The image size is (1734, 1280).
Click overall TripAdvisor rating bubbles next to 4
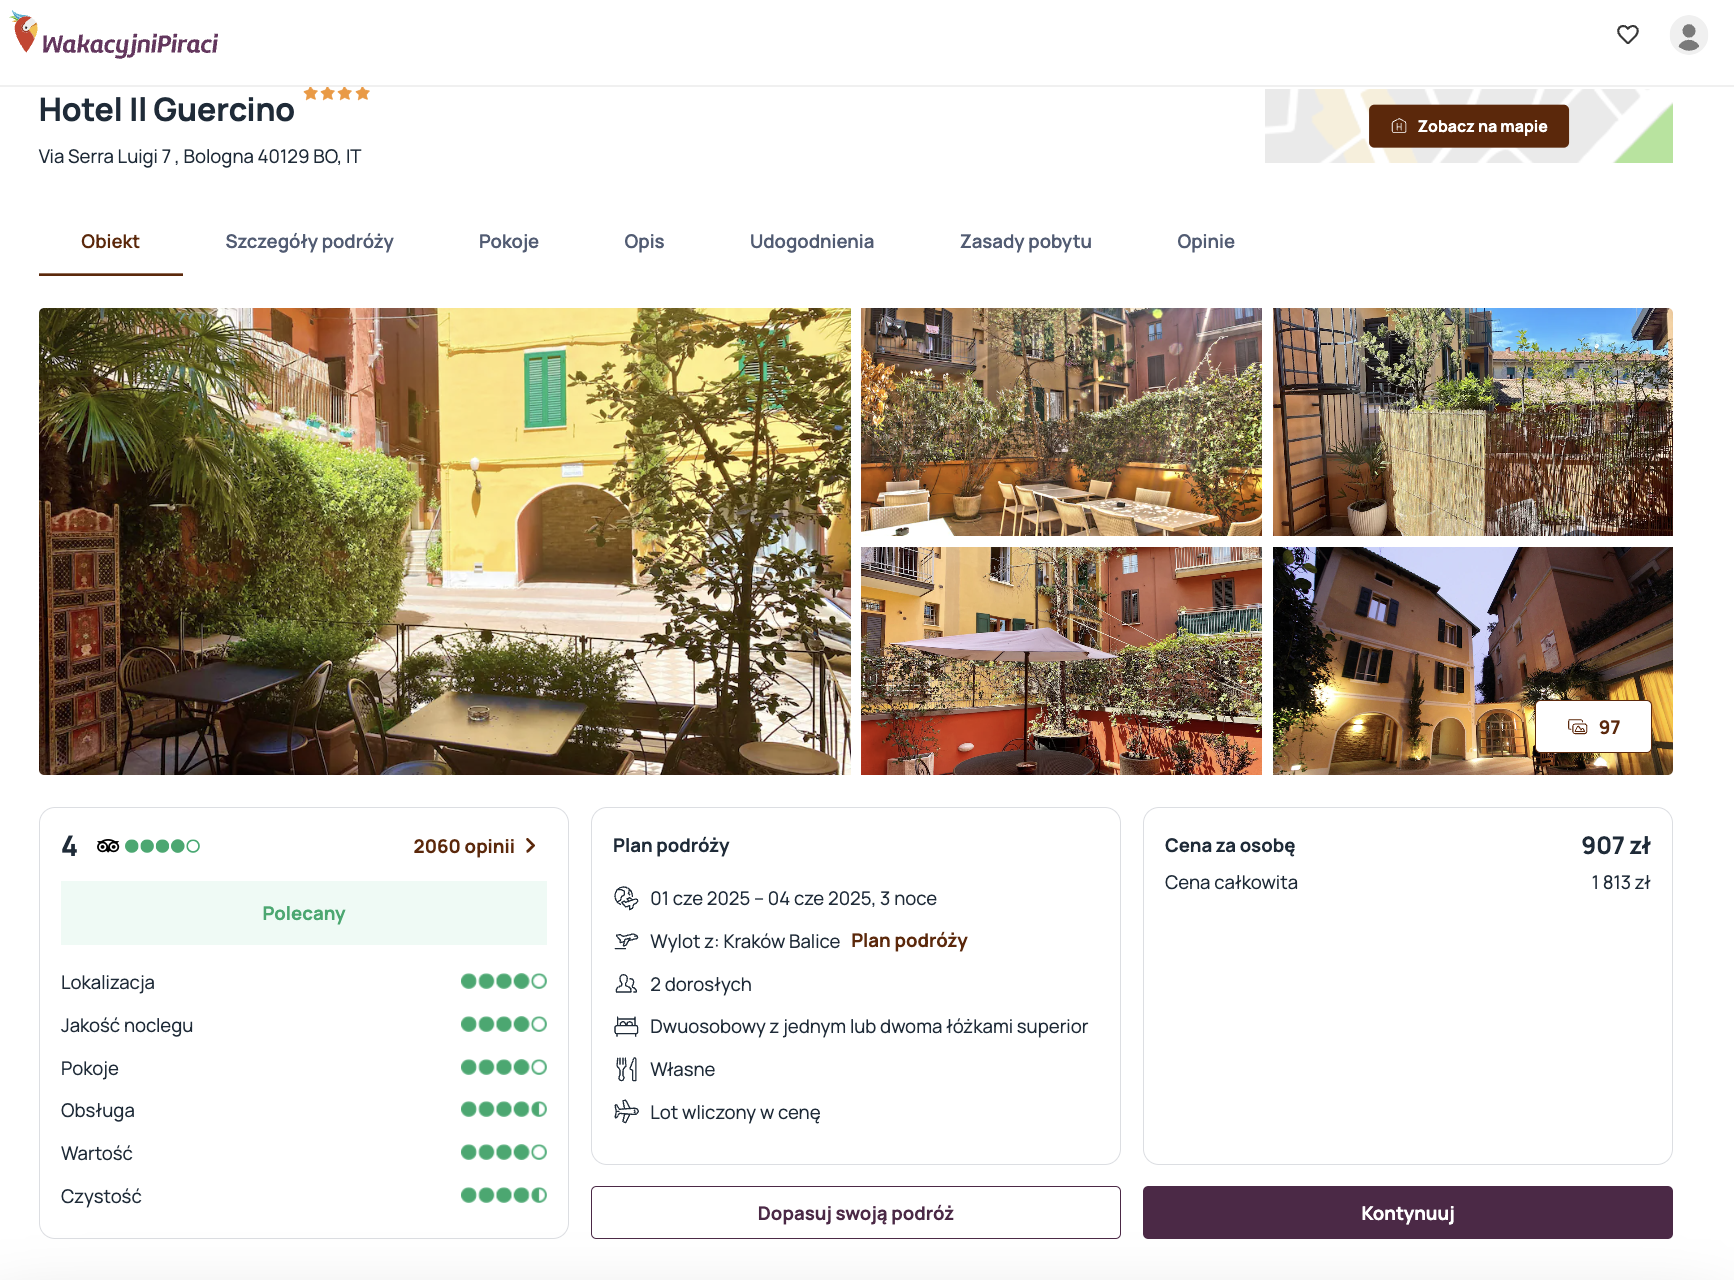pos(163,846)
